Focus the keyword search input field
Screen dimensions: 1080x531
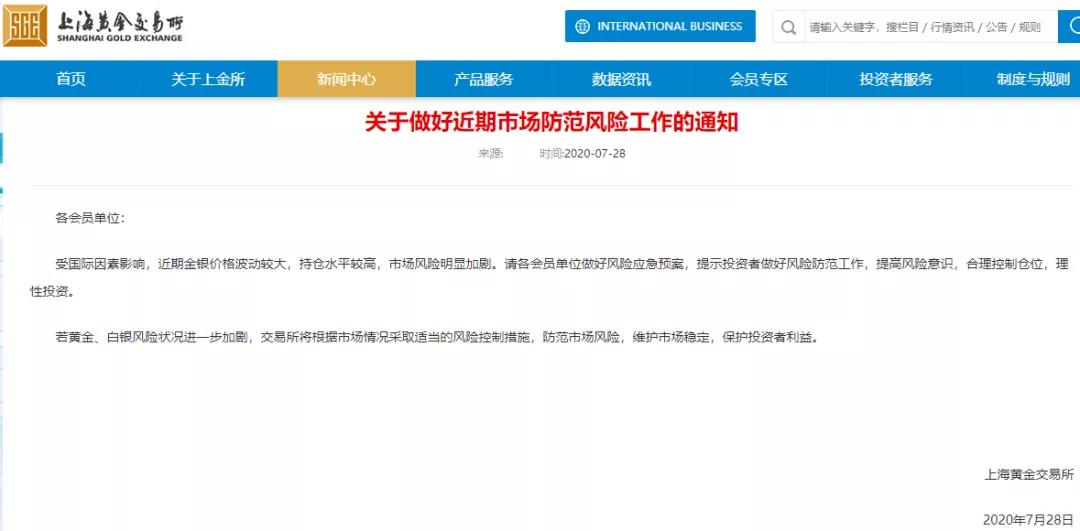pyautogui.click(x=931, y=27)
